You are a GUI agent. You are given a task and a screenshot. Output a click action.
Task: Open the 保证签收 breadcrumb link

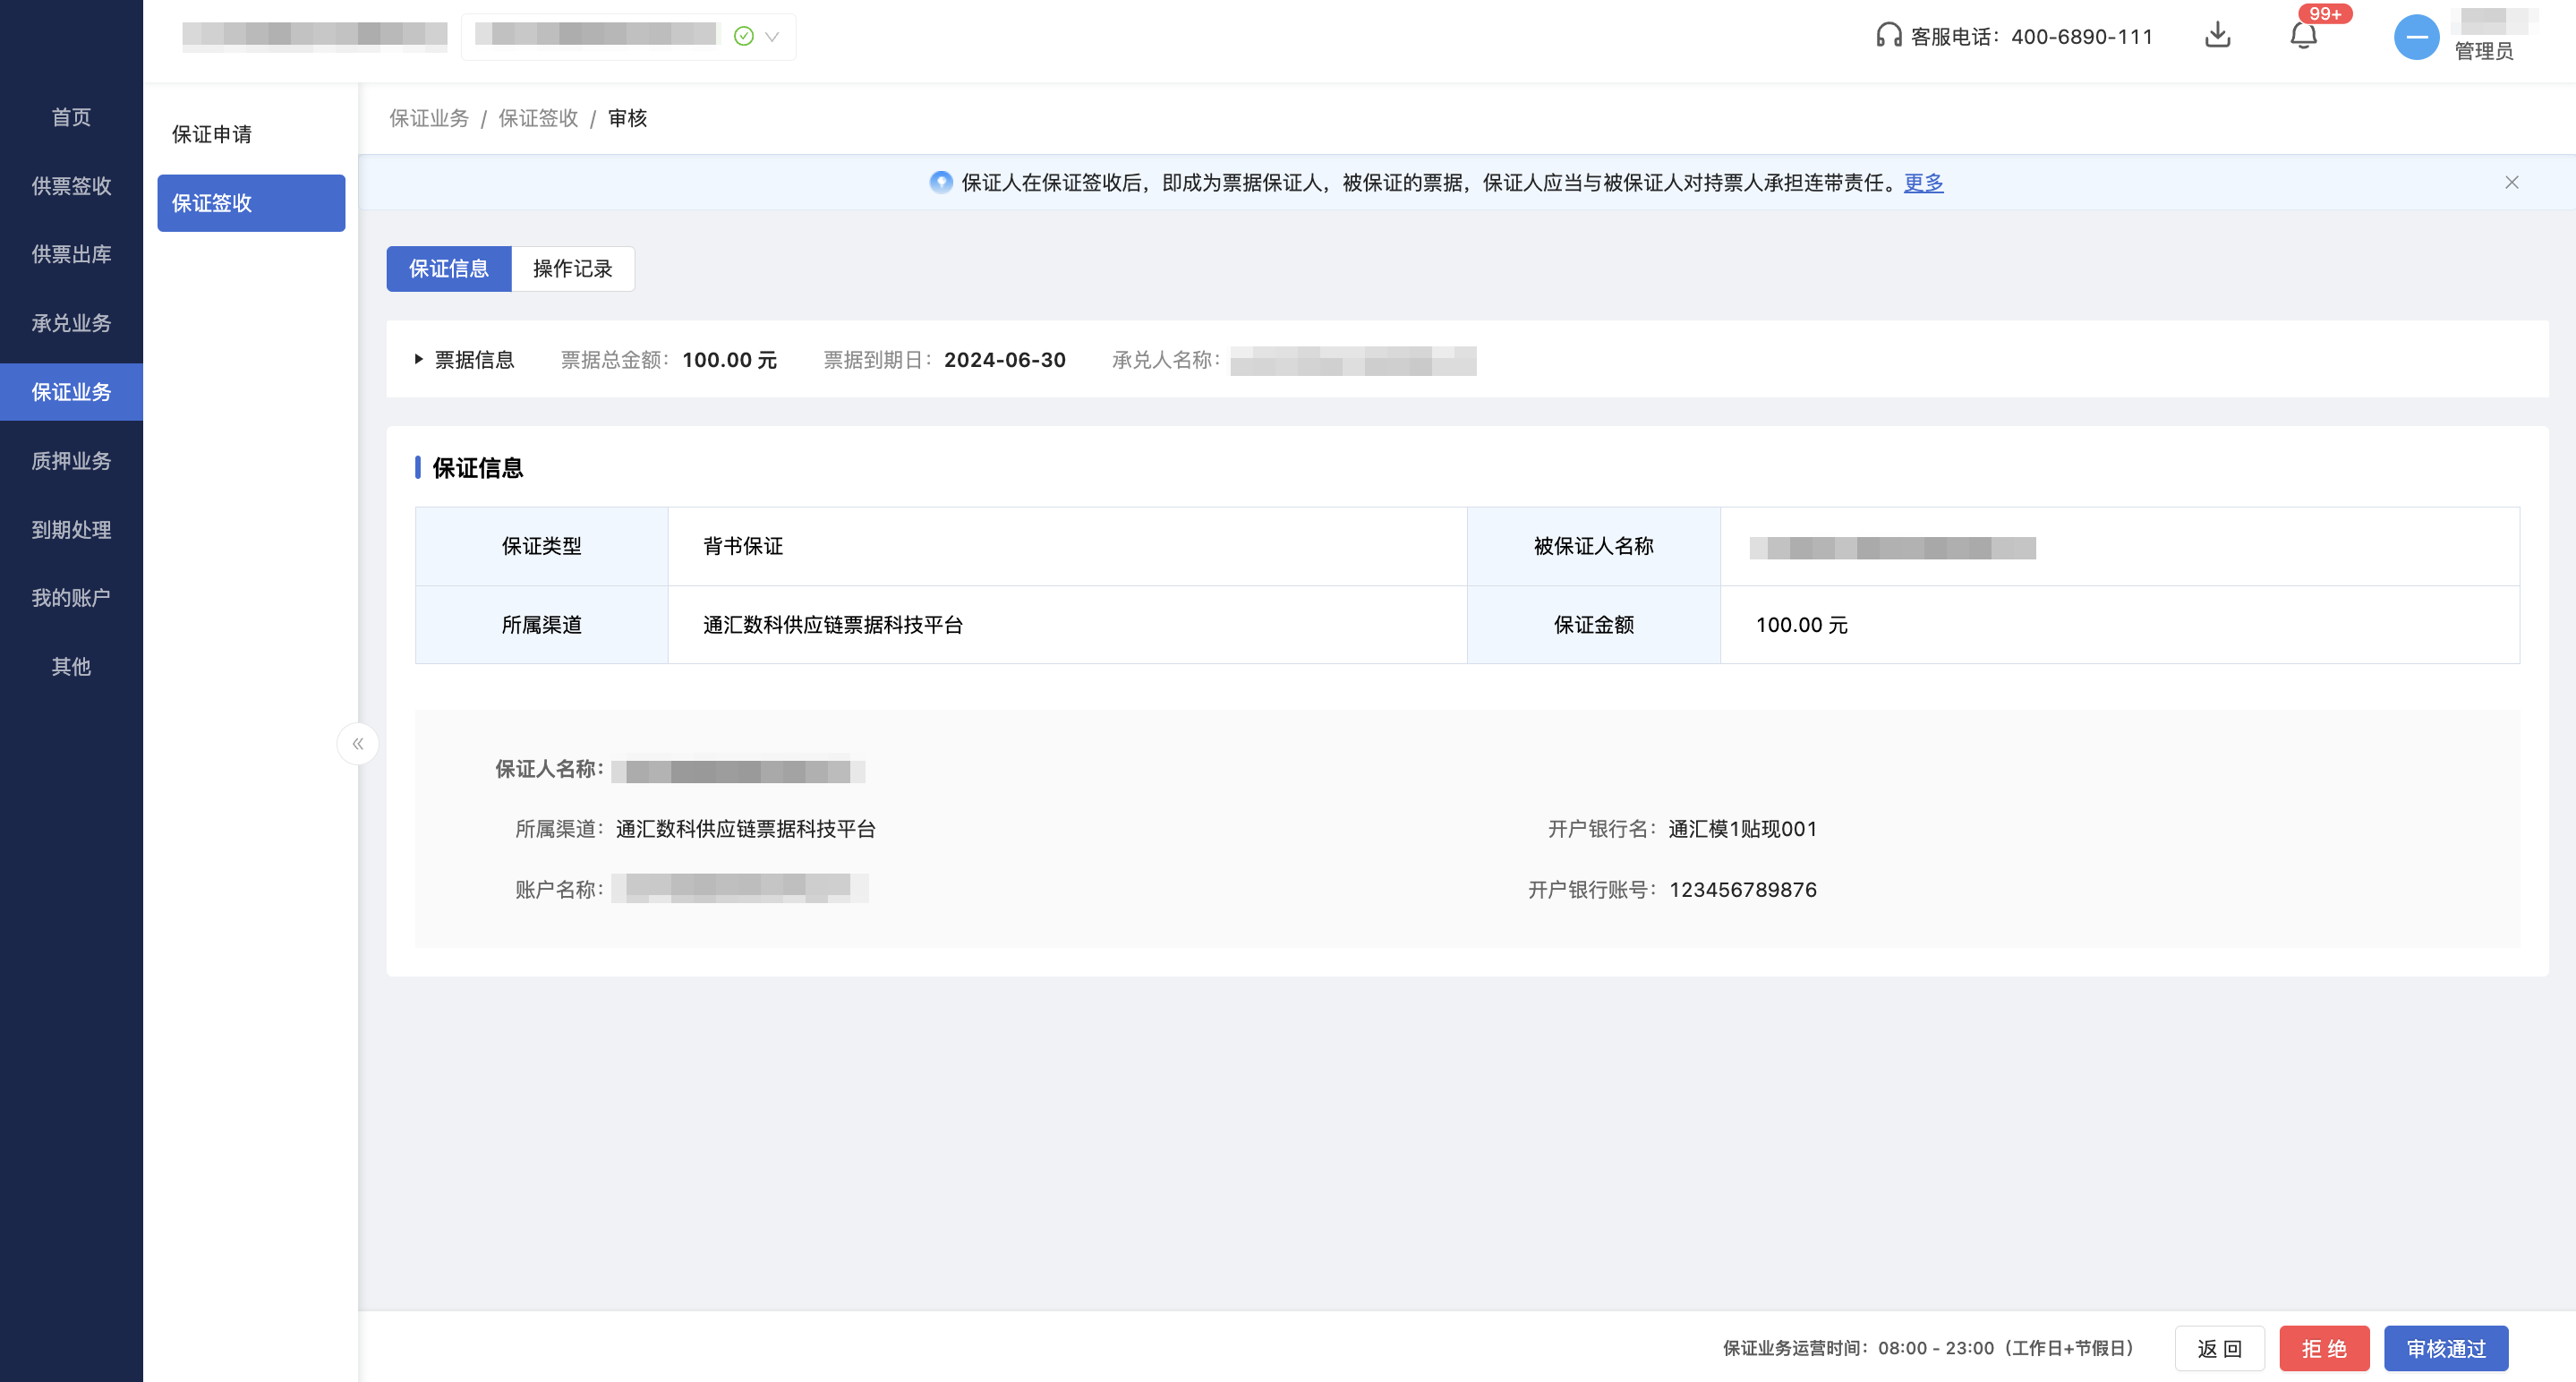pos(537,117)
